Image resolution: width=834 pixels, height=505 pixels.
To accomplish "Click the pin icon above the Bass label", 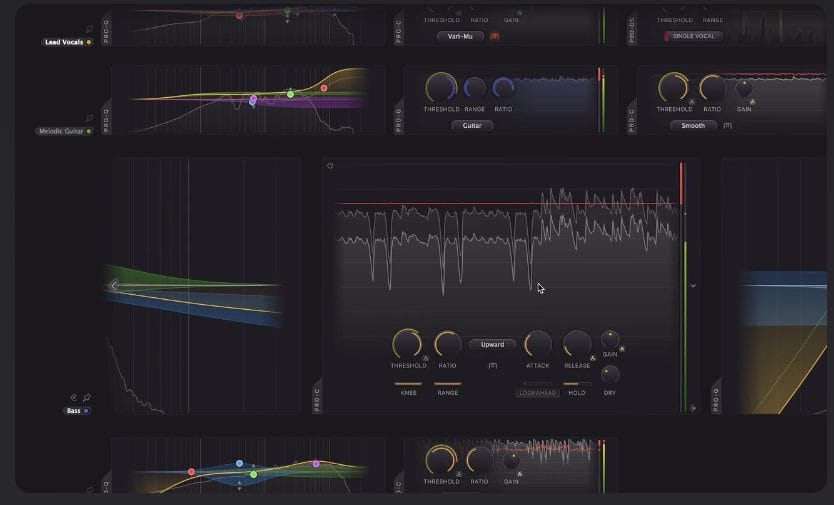I will point(87,397).
